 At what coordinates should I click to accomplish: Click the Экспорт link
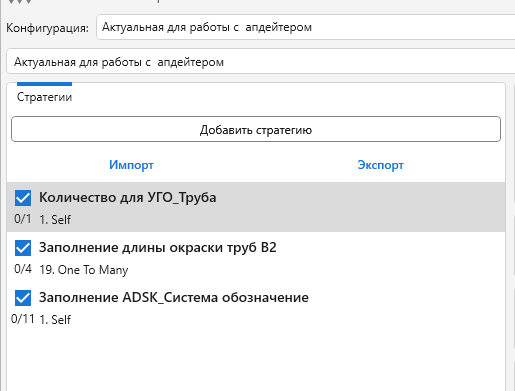(380, 165)
